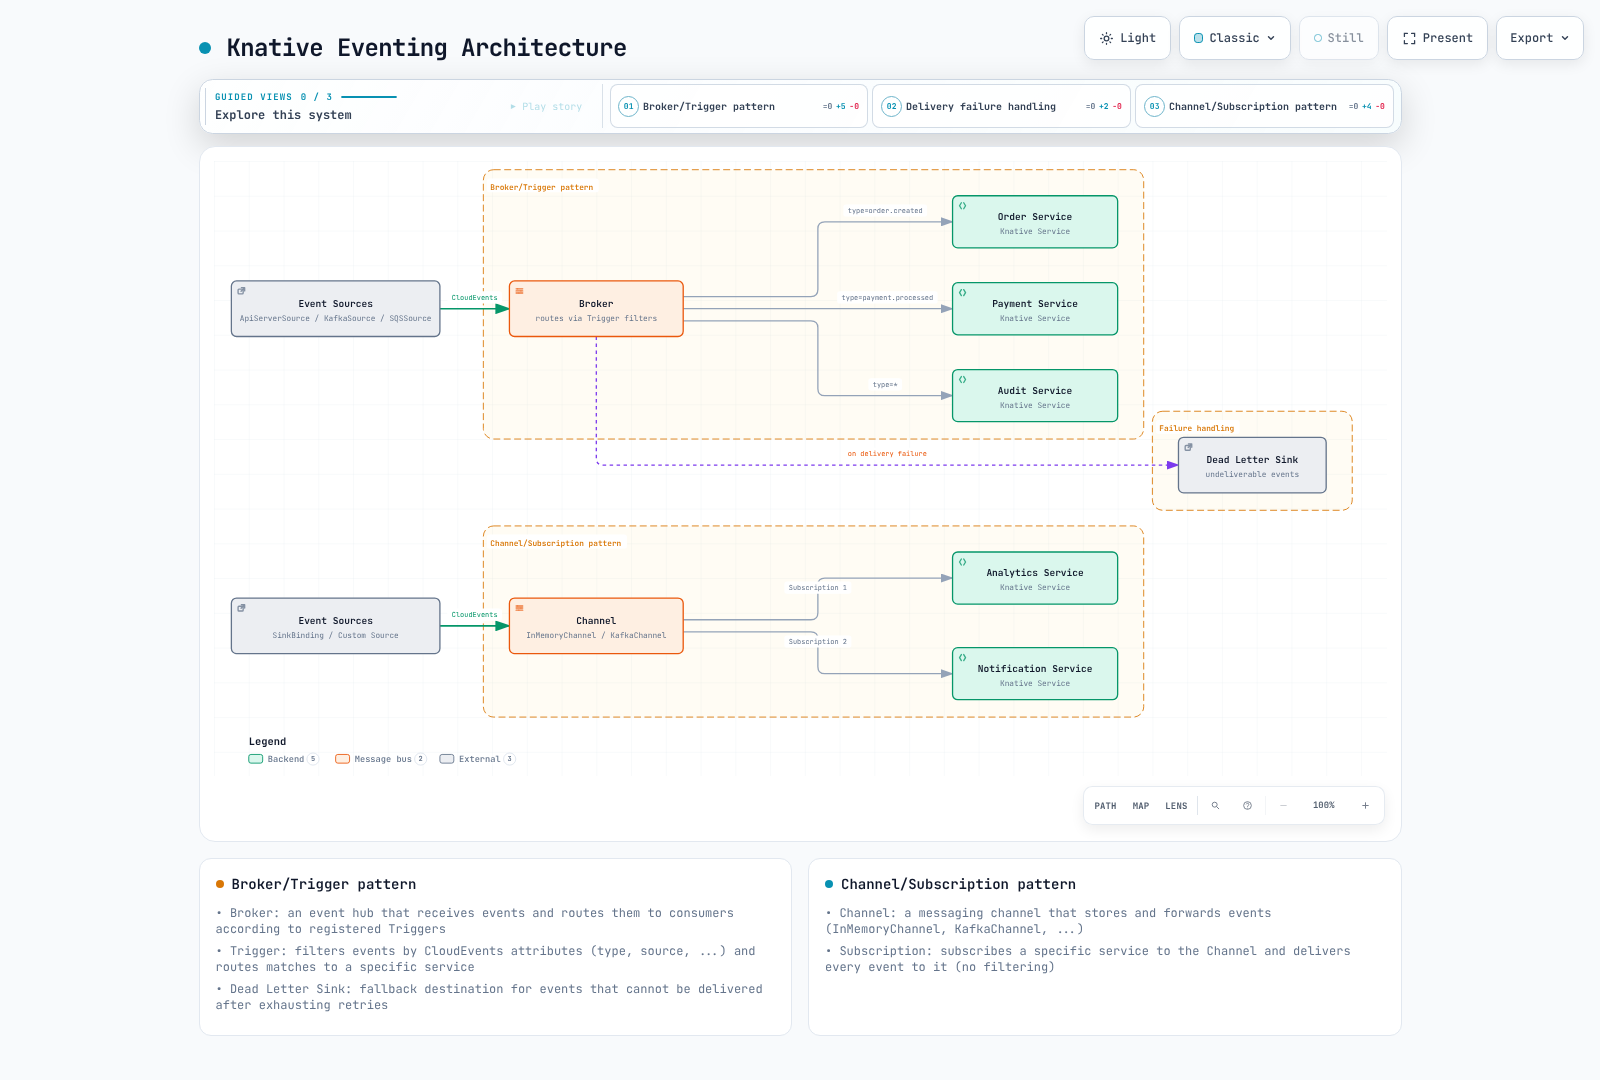Enable MAP mode in canvas toolbar
The image size is (1600, 1080).
click(x=1141, y=806)
